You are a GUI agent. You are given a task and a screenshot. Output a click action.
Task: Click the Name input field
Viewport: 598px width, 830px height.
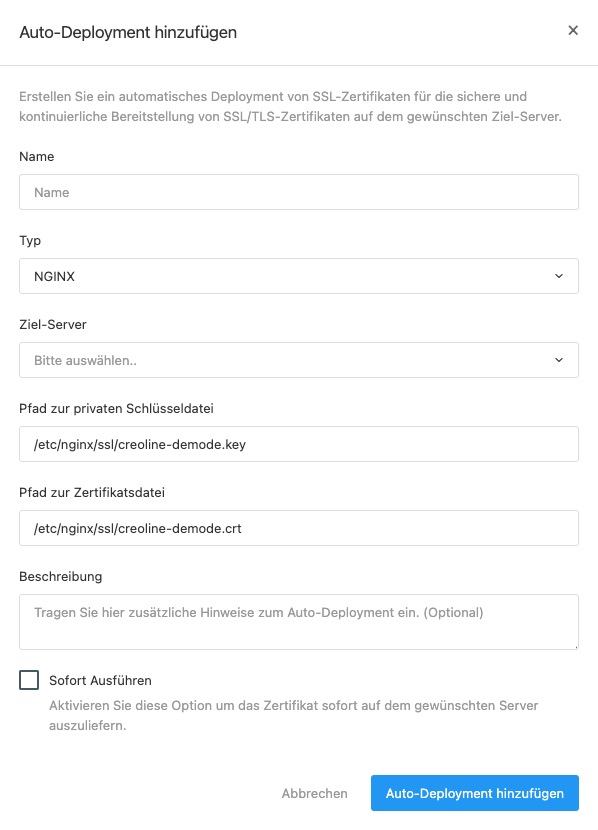[298, 192]
